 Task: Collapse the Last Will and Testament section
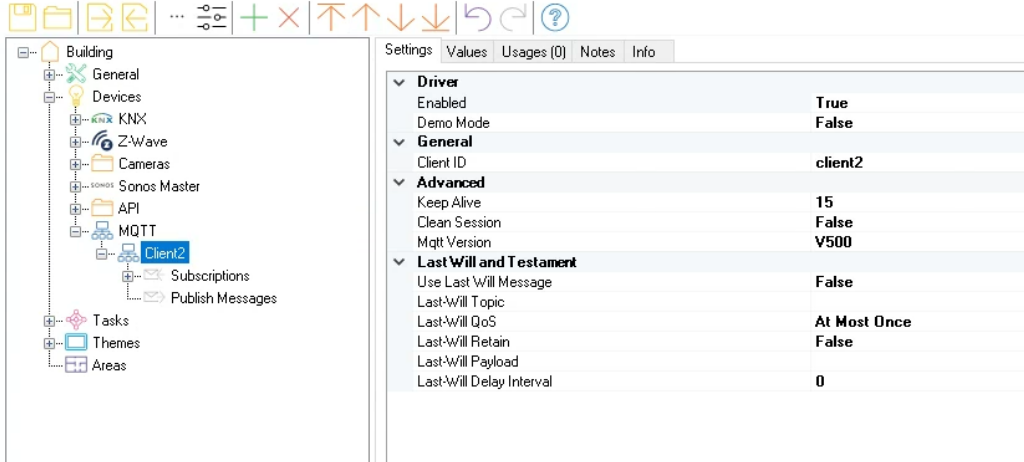coord(399,262)
